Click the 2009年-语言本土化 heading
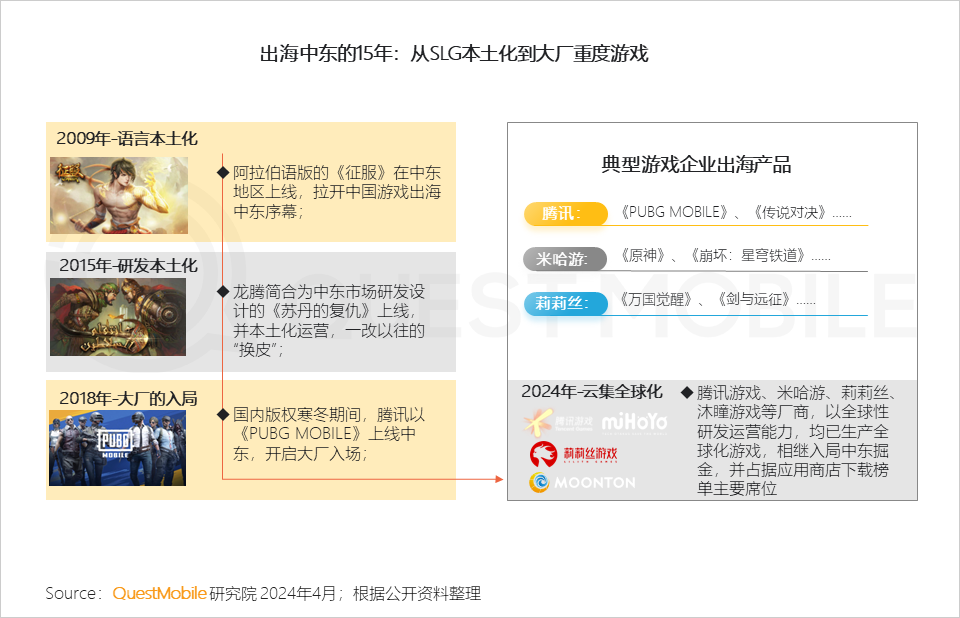This screenshot has height=618, width=960. click(x=127, y=138)
